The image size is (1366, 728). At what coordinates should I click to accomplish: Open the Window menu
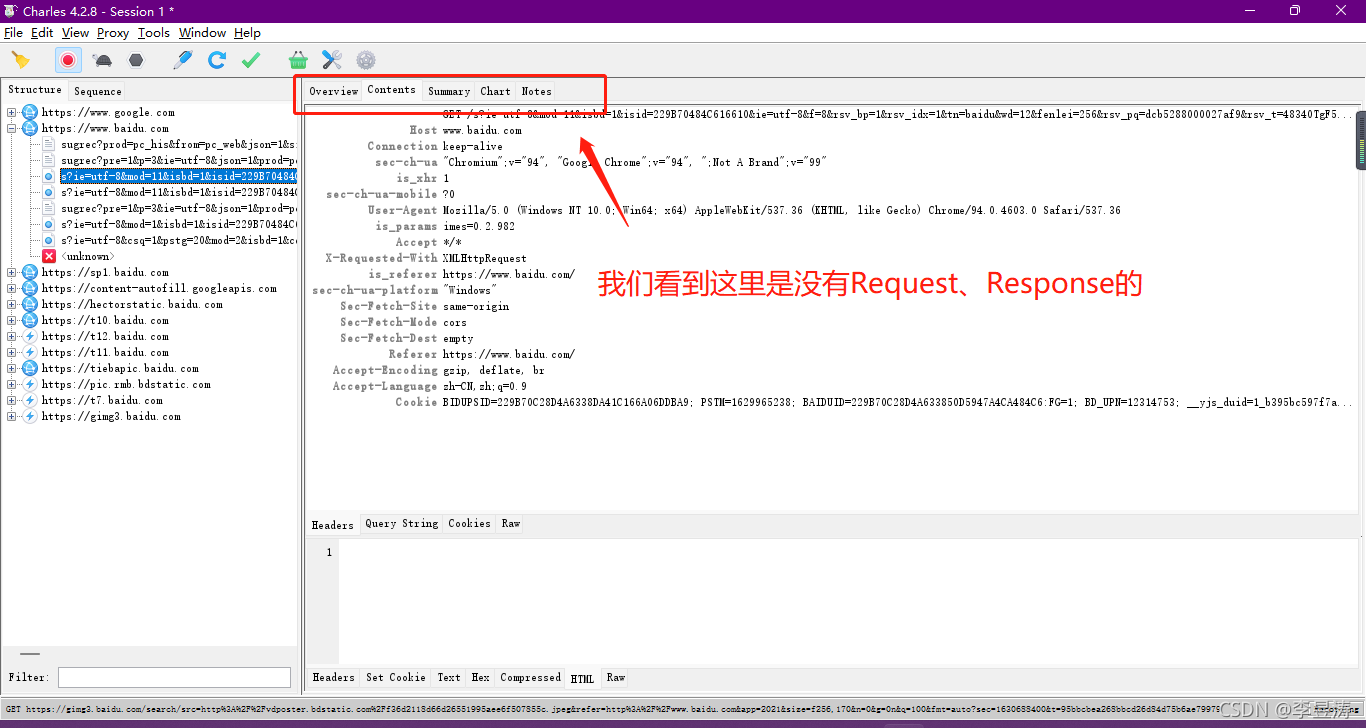click(203, 33)
